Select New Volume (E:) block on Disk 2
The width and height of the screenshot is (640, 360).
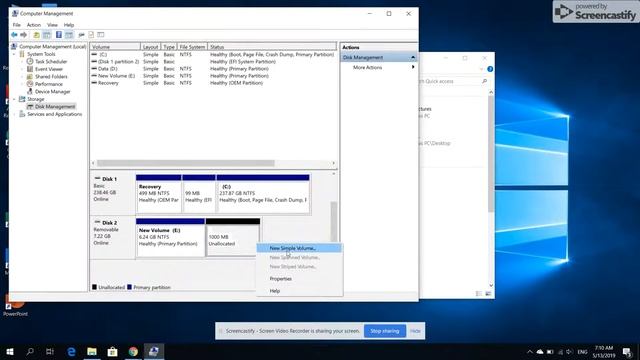pyautogui.click(x=170, y=238)
